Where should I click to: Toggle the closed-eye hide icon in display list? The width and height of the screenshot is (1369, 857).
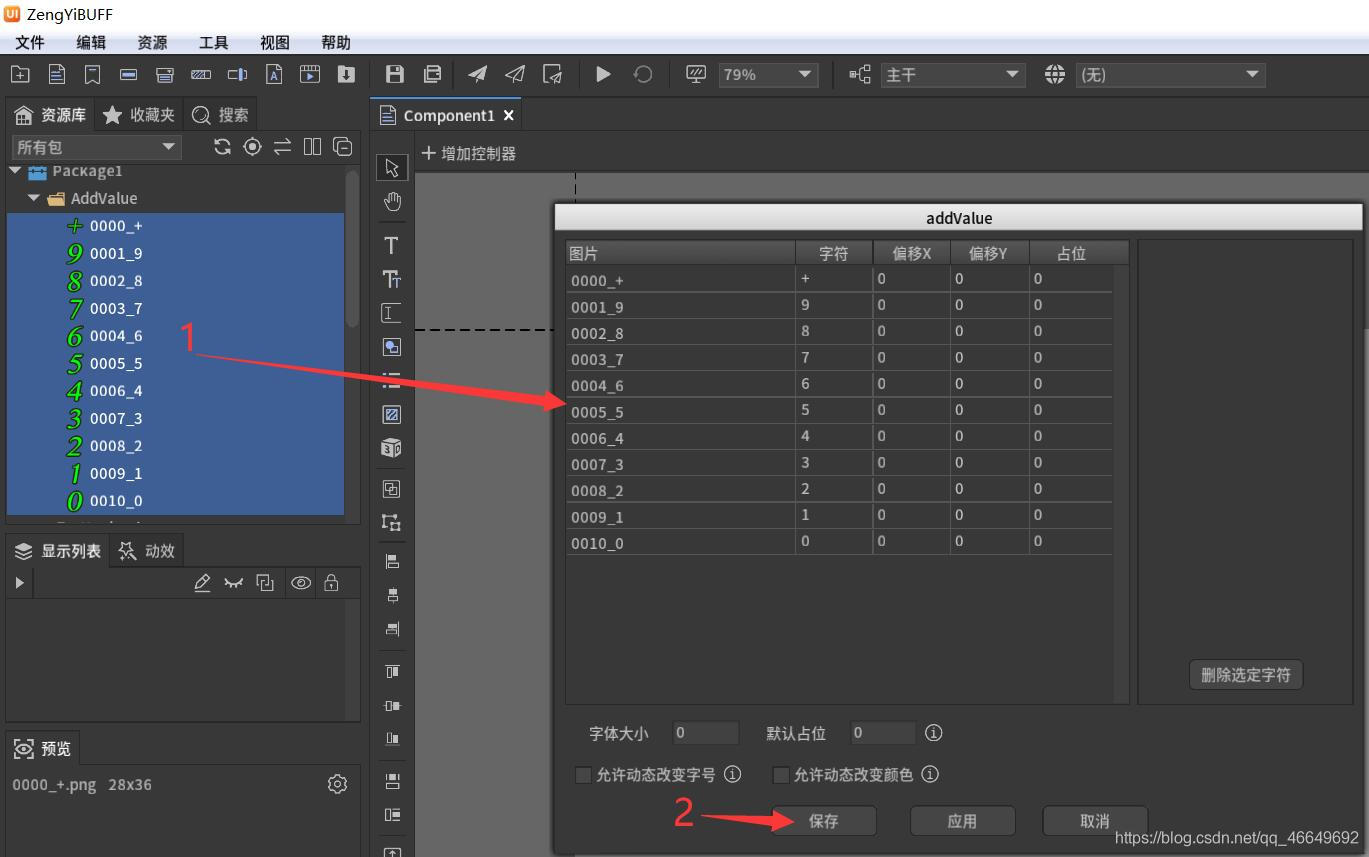[233, 583]
